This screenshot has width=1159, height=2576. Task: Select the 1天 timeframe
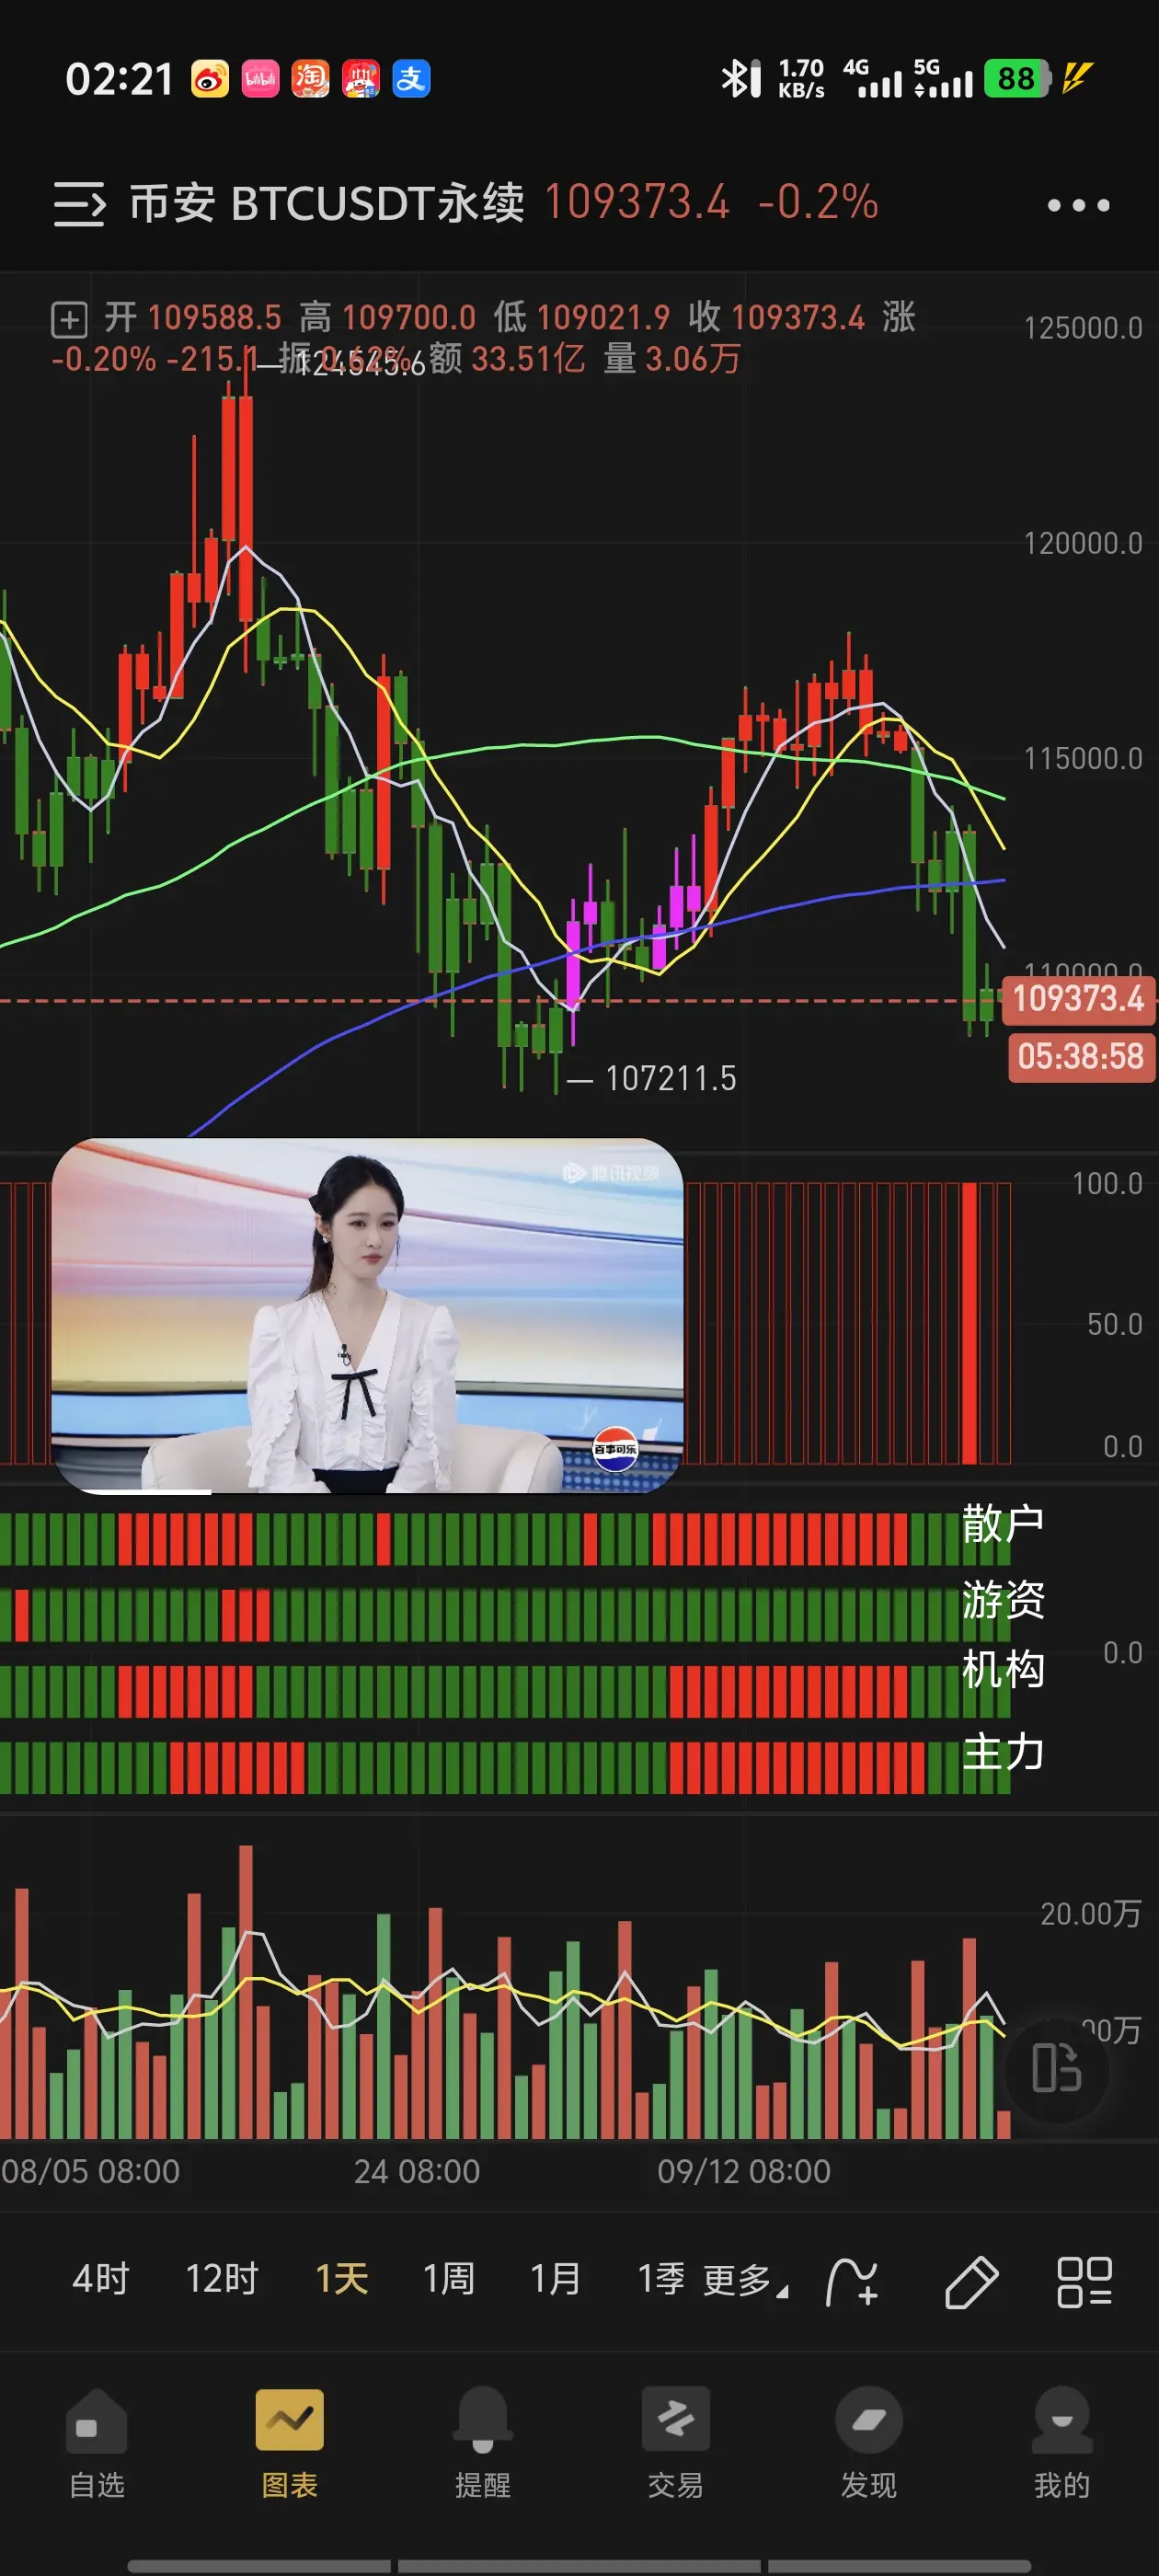point(342,2279)
